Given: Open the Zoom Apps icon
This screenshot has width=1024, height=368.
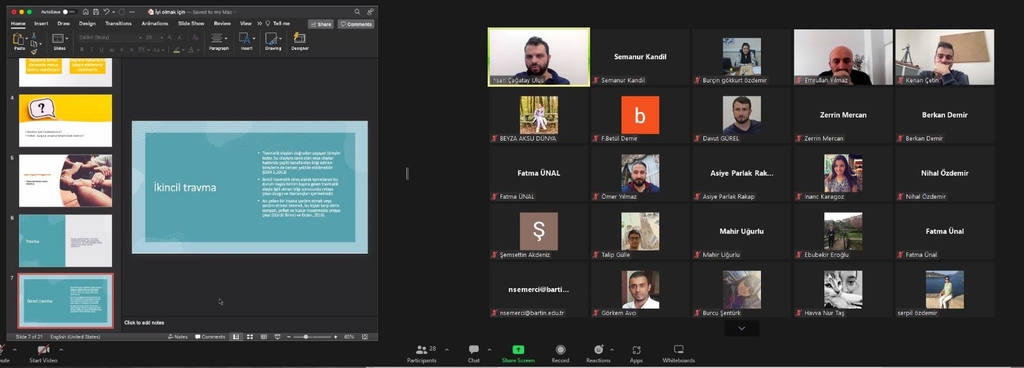Looking at the screenshot, I should coord(636,350).
